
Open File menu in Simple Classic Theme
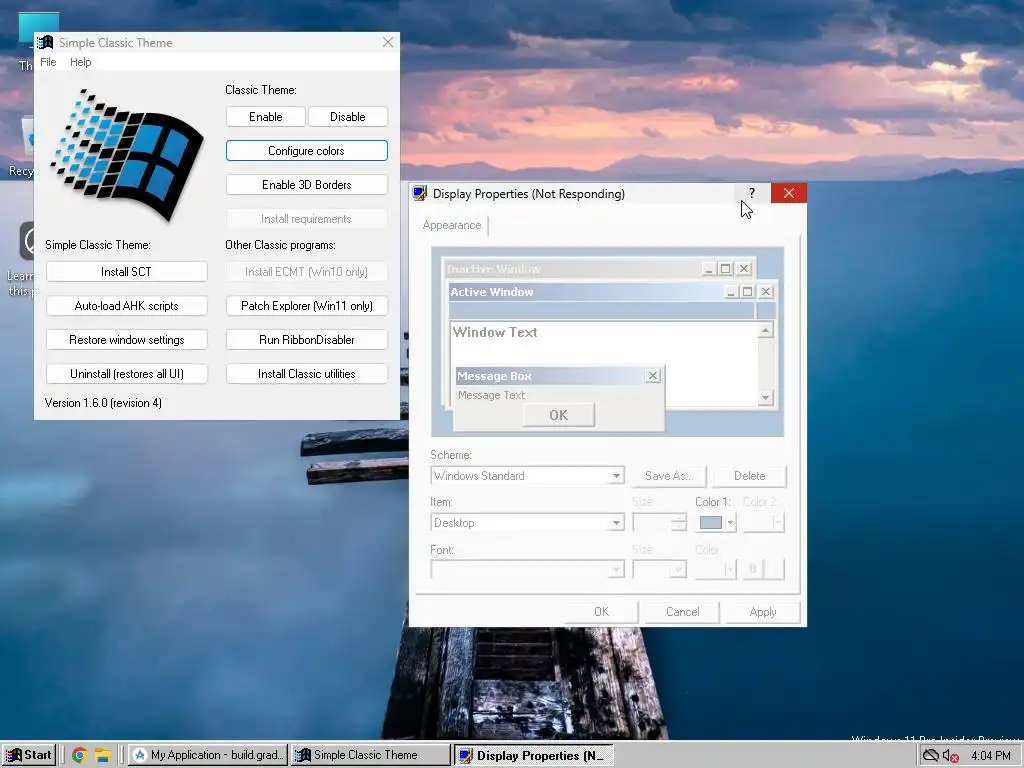point(48,62)
